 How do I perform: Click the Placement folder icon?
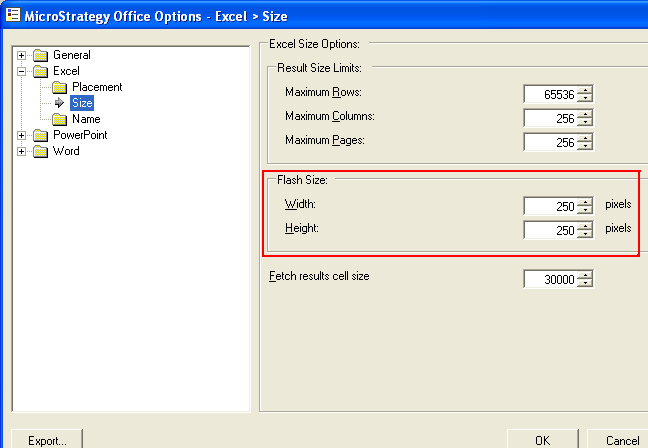click(60, 87)
